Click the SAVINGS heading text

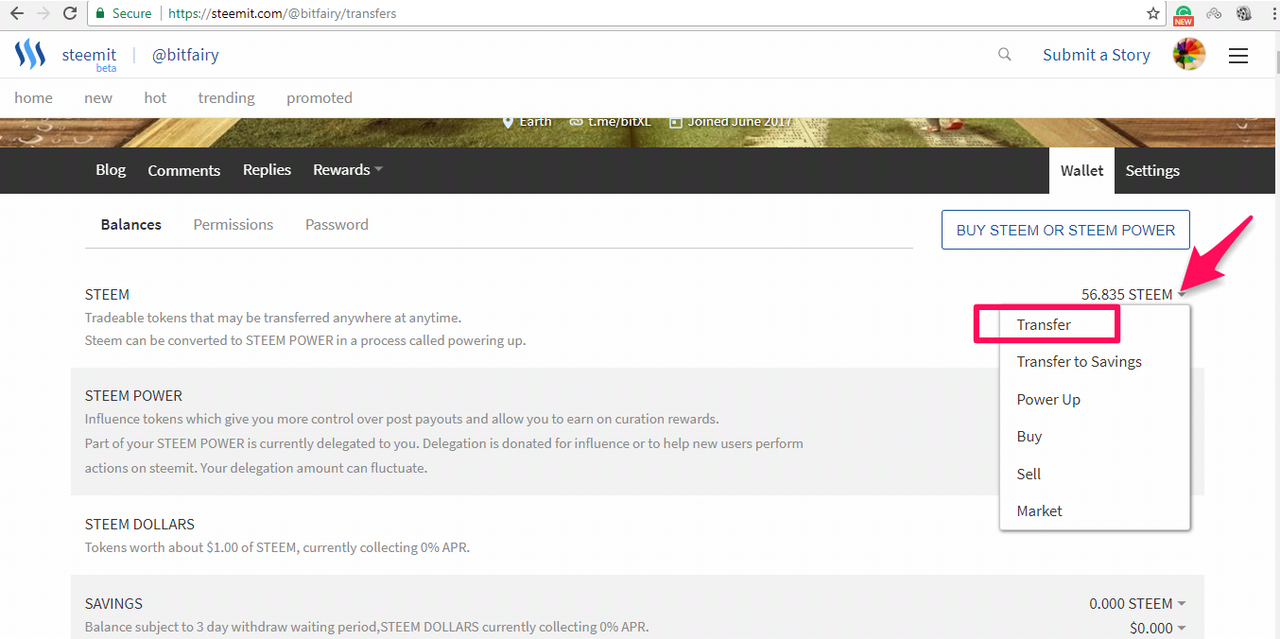114,604
